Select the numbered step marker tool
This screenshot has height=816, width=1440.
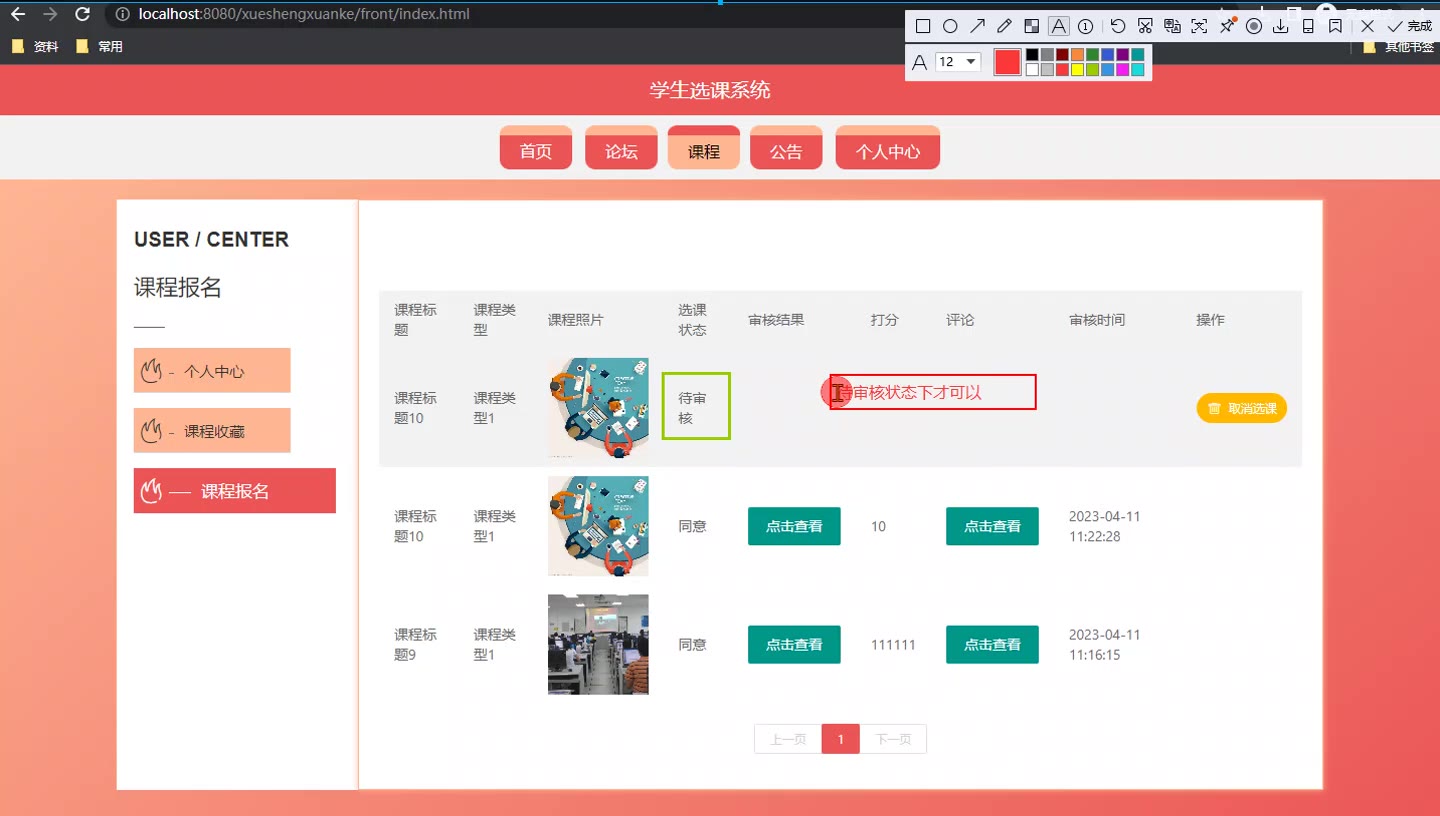[1085, 26]
